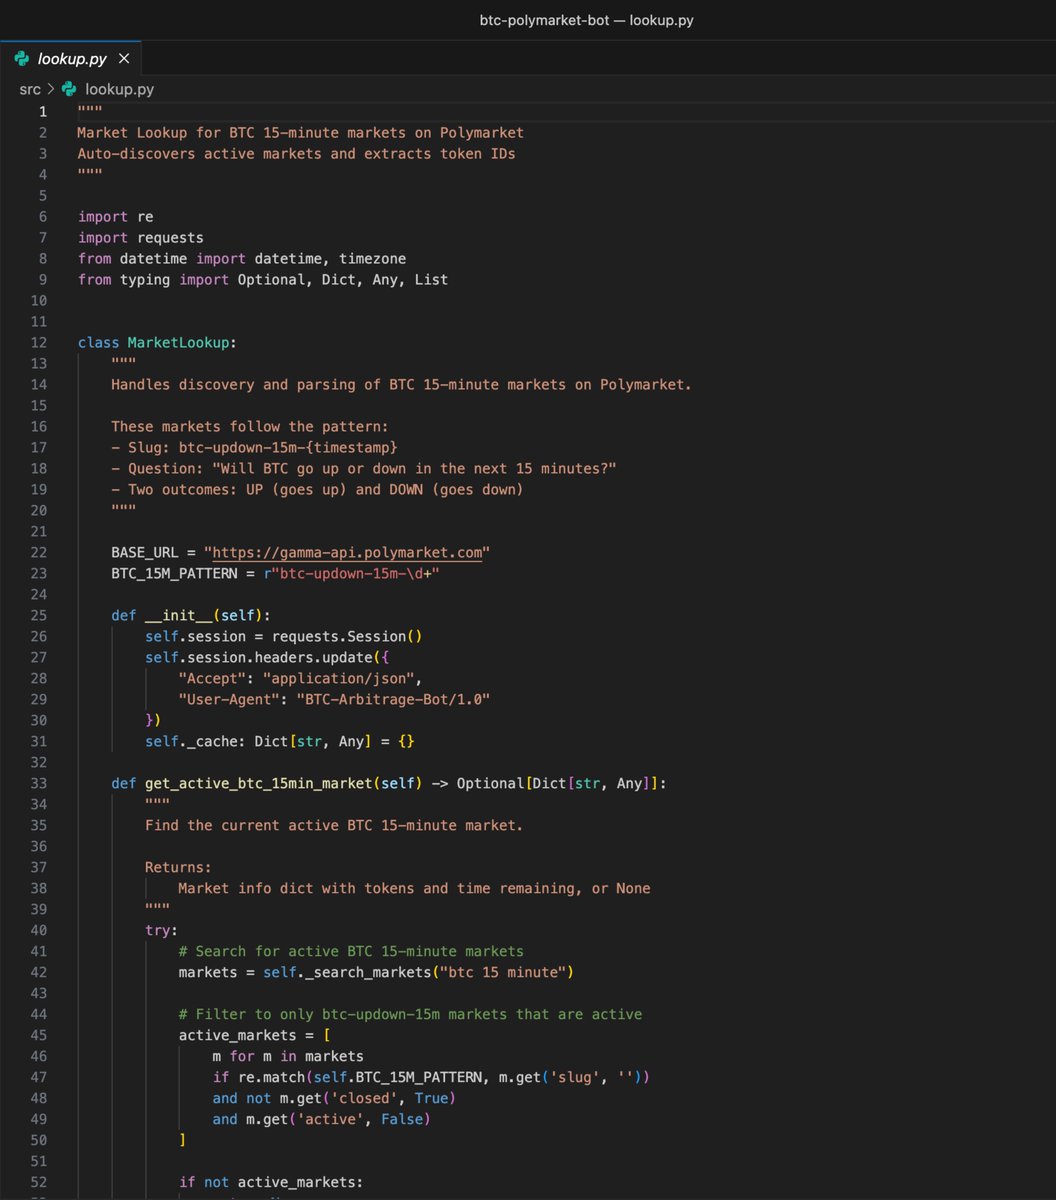Click the regex string r"btc-updown-15m-\d+"

point(351,573)
